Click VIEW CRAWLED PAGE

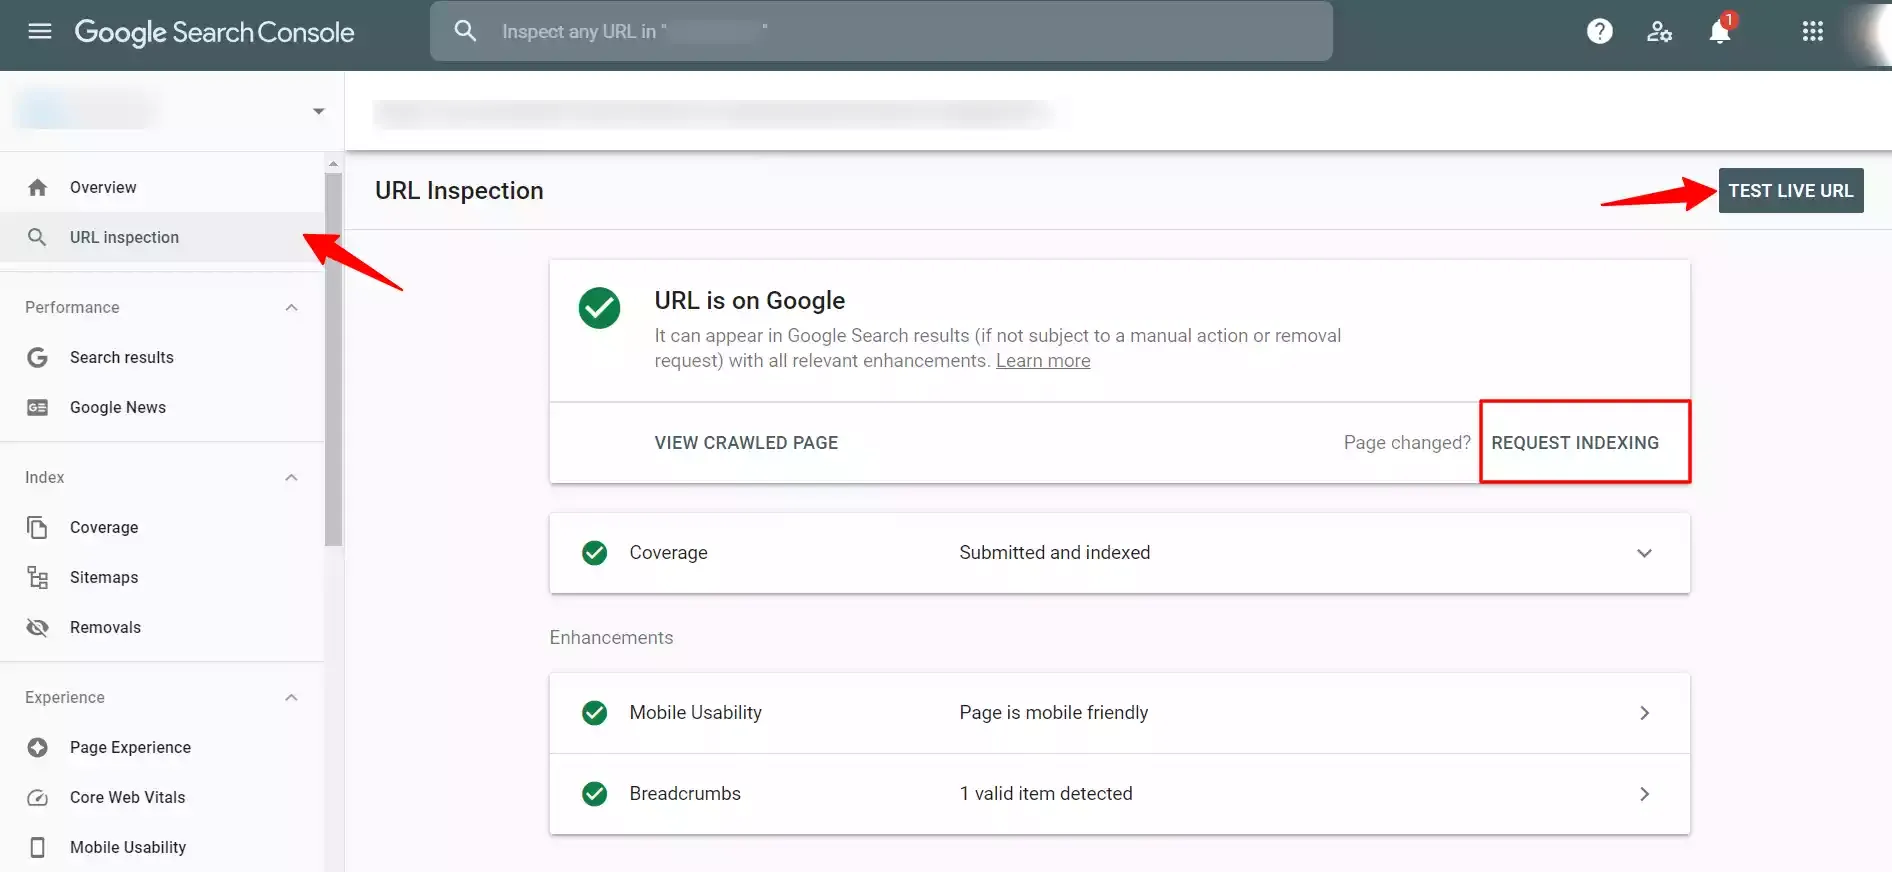click(746, 443)
